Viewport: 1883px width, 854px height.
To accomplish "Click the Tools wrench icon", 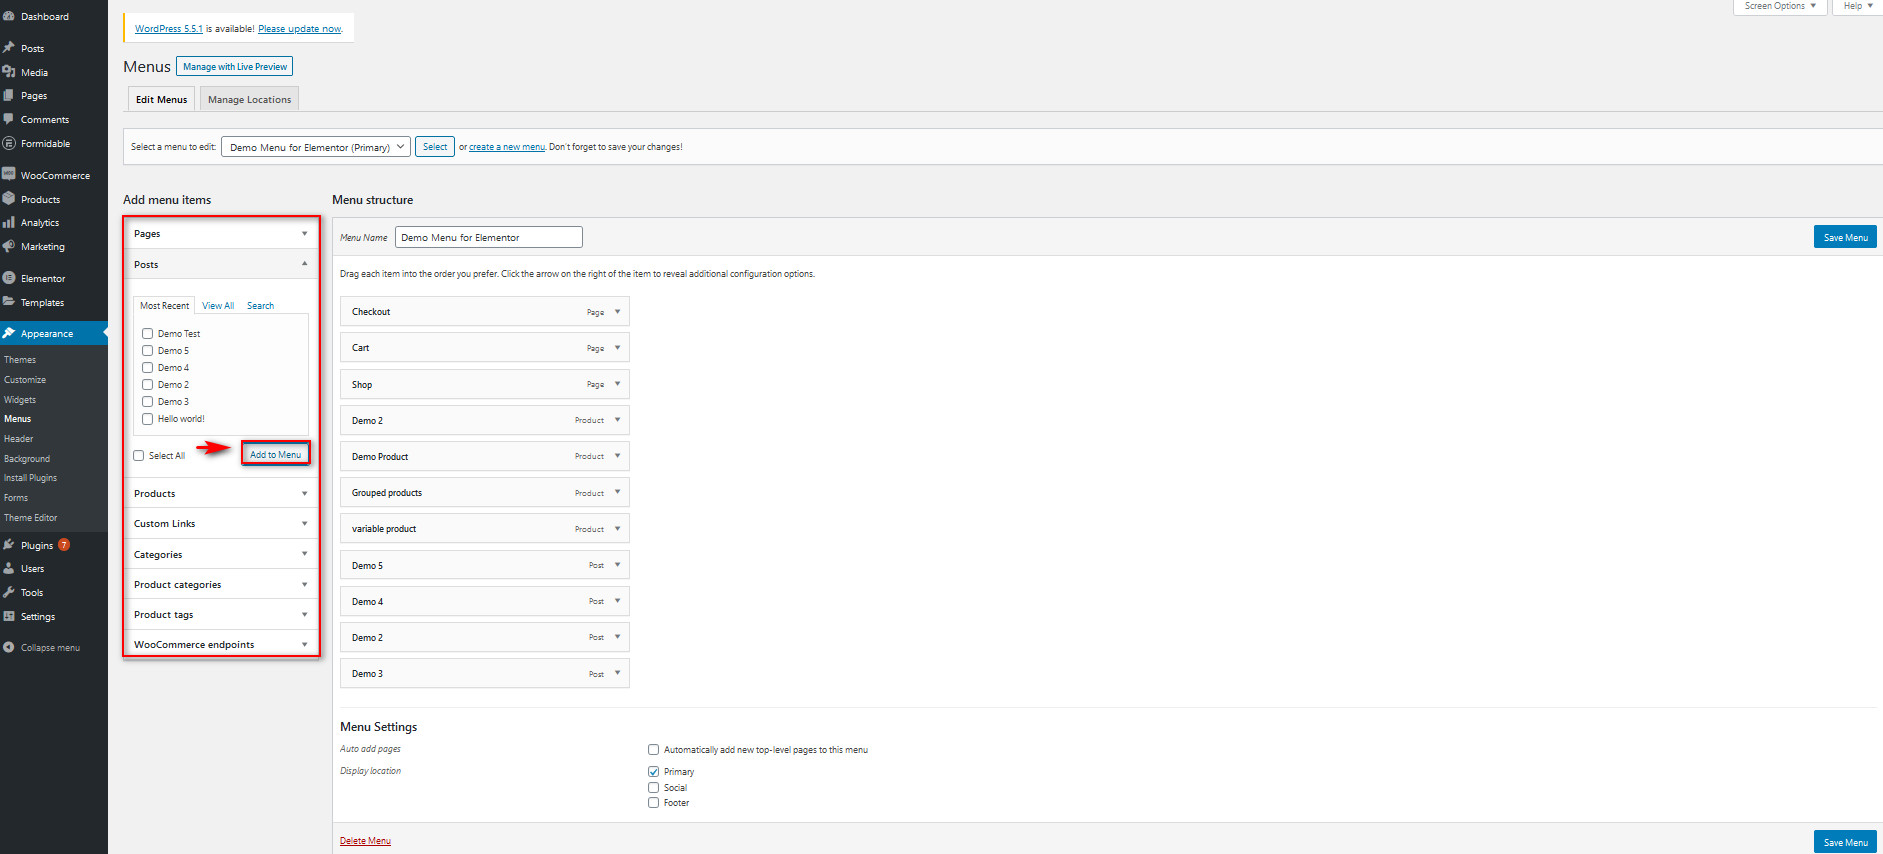I will 9,592.
